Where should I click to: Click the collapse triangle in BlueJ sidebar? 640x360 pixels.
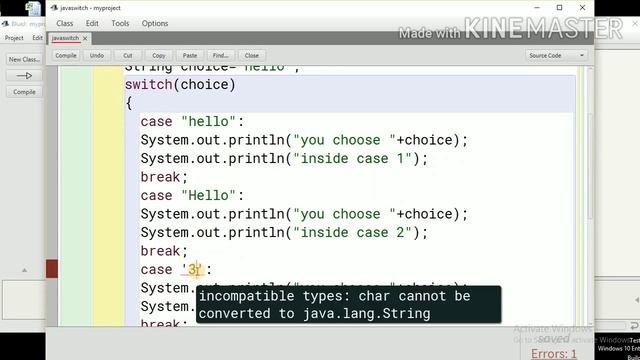24,270
